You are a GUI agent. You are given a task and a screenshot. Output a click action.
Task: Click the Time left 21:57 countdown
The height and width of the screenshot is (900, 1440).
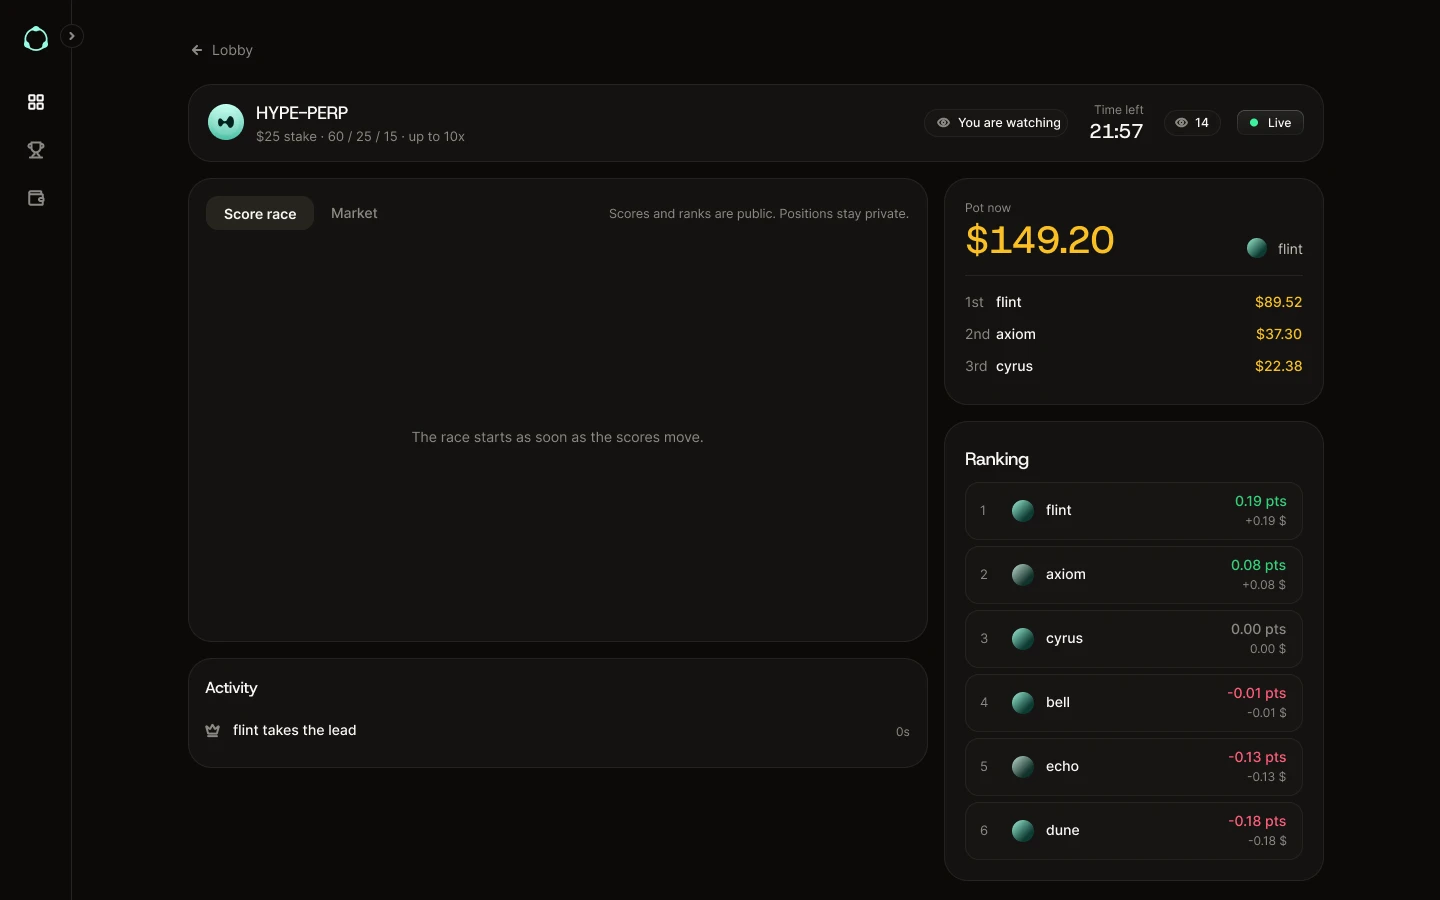pos(1116,123)
